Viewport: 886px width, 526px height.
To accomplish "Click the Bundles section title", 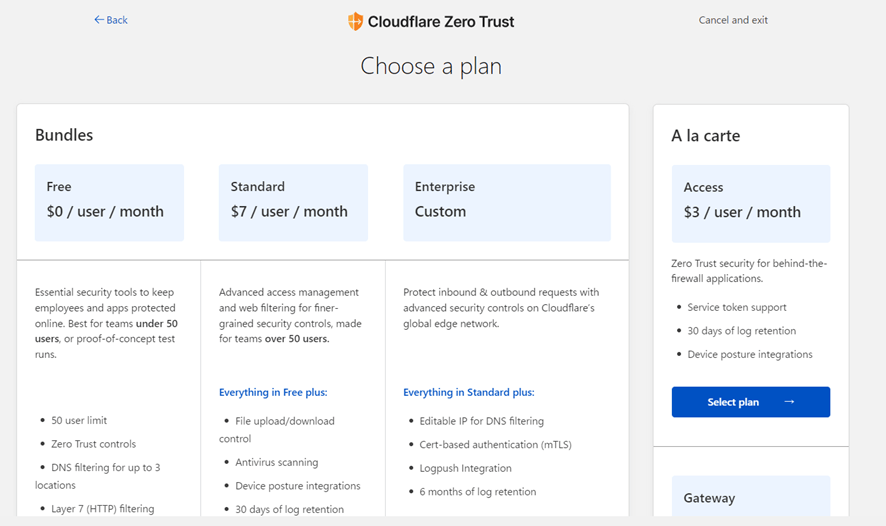I will click(x=64, y=135).
